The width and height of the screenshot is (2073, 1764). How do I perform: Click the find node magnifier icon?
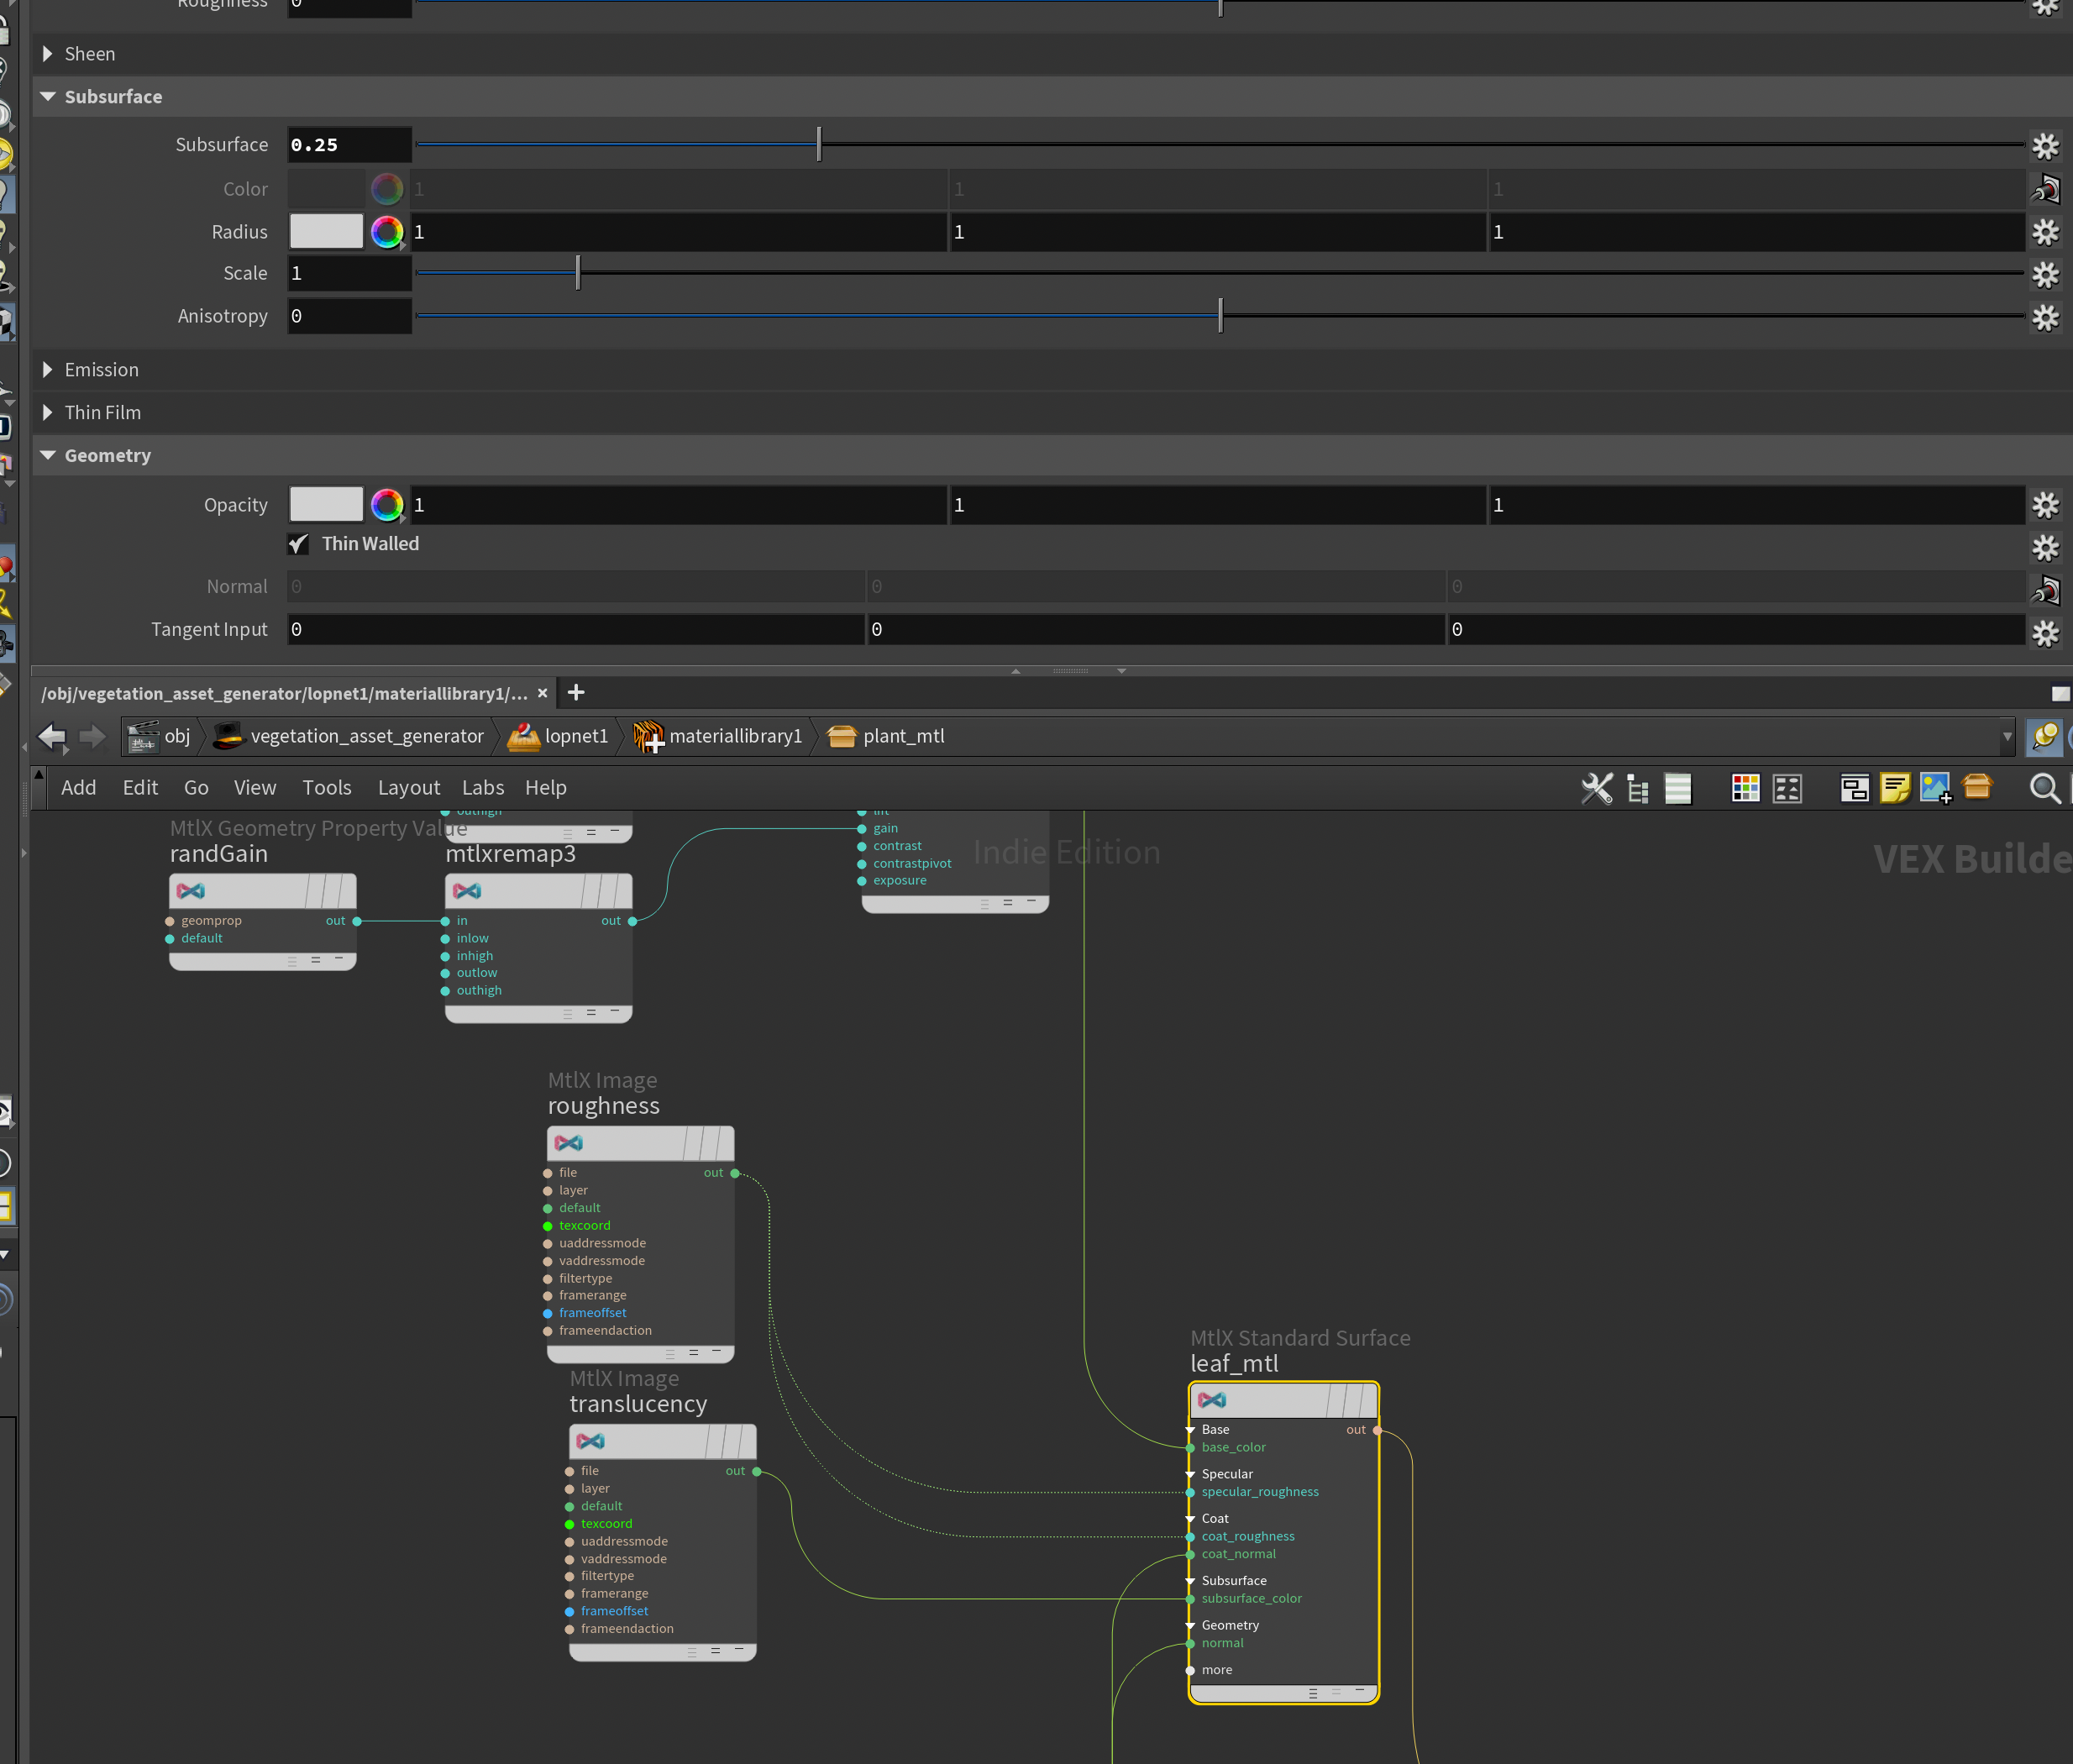pos(2044,788)
